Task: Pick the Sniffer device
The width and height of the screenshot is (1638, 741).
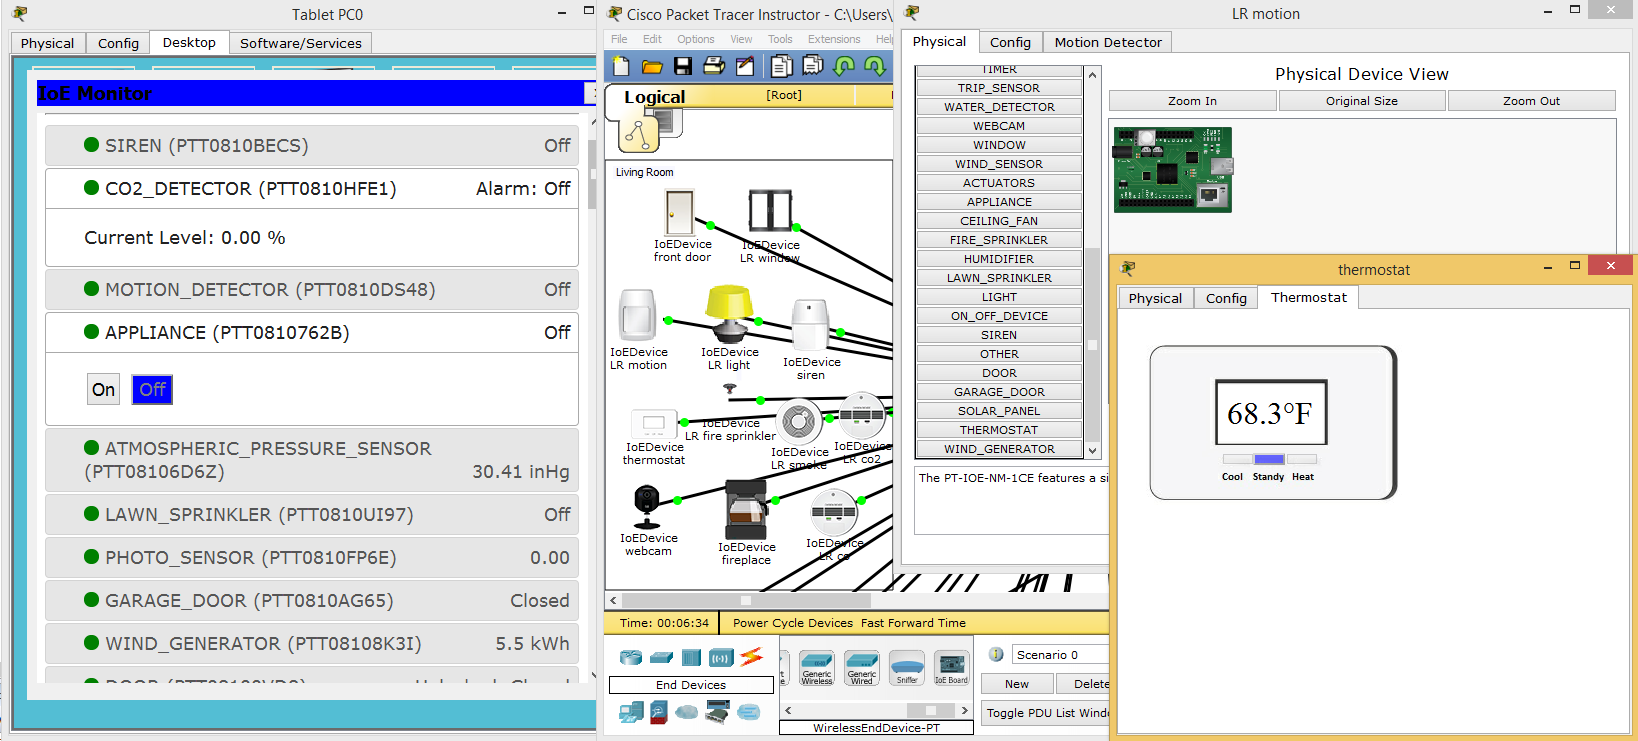Action: pos(907,668)
